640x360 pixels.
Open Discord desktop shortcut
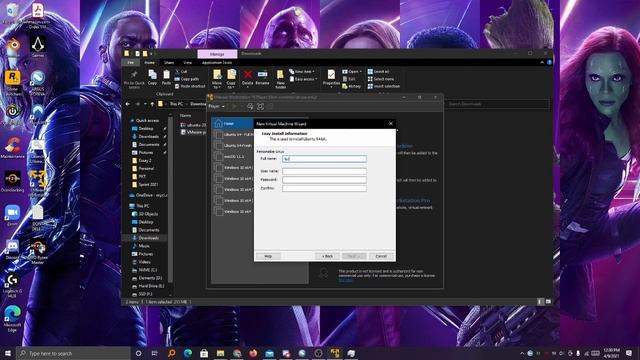tap(12, 249)
